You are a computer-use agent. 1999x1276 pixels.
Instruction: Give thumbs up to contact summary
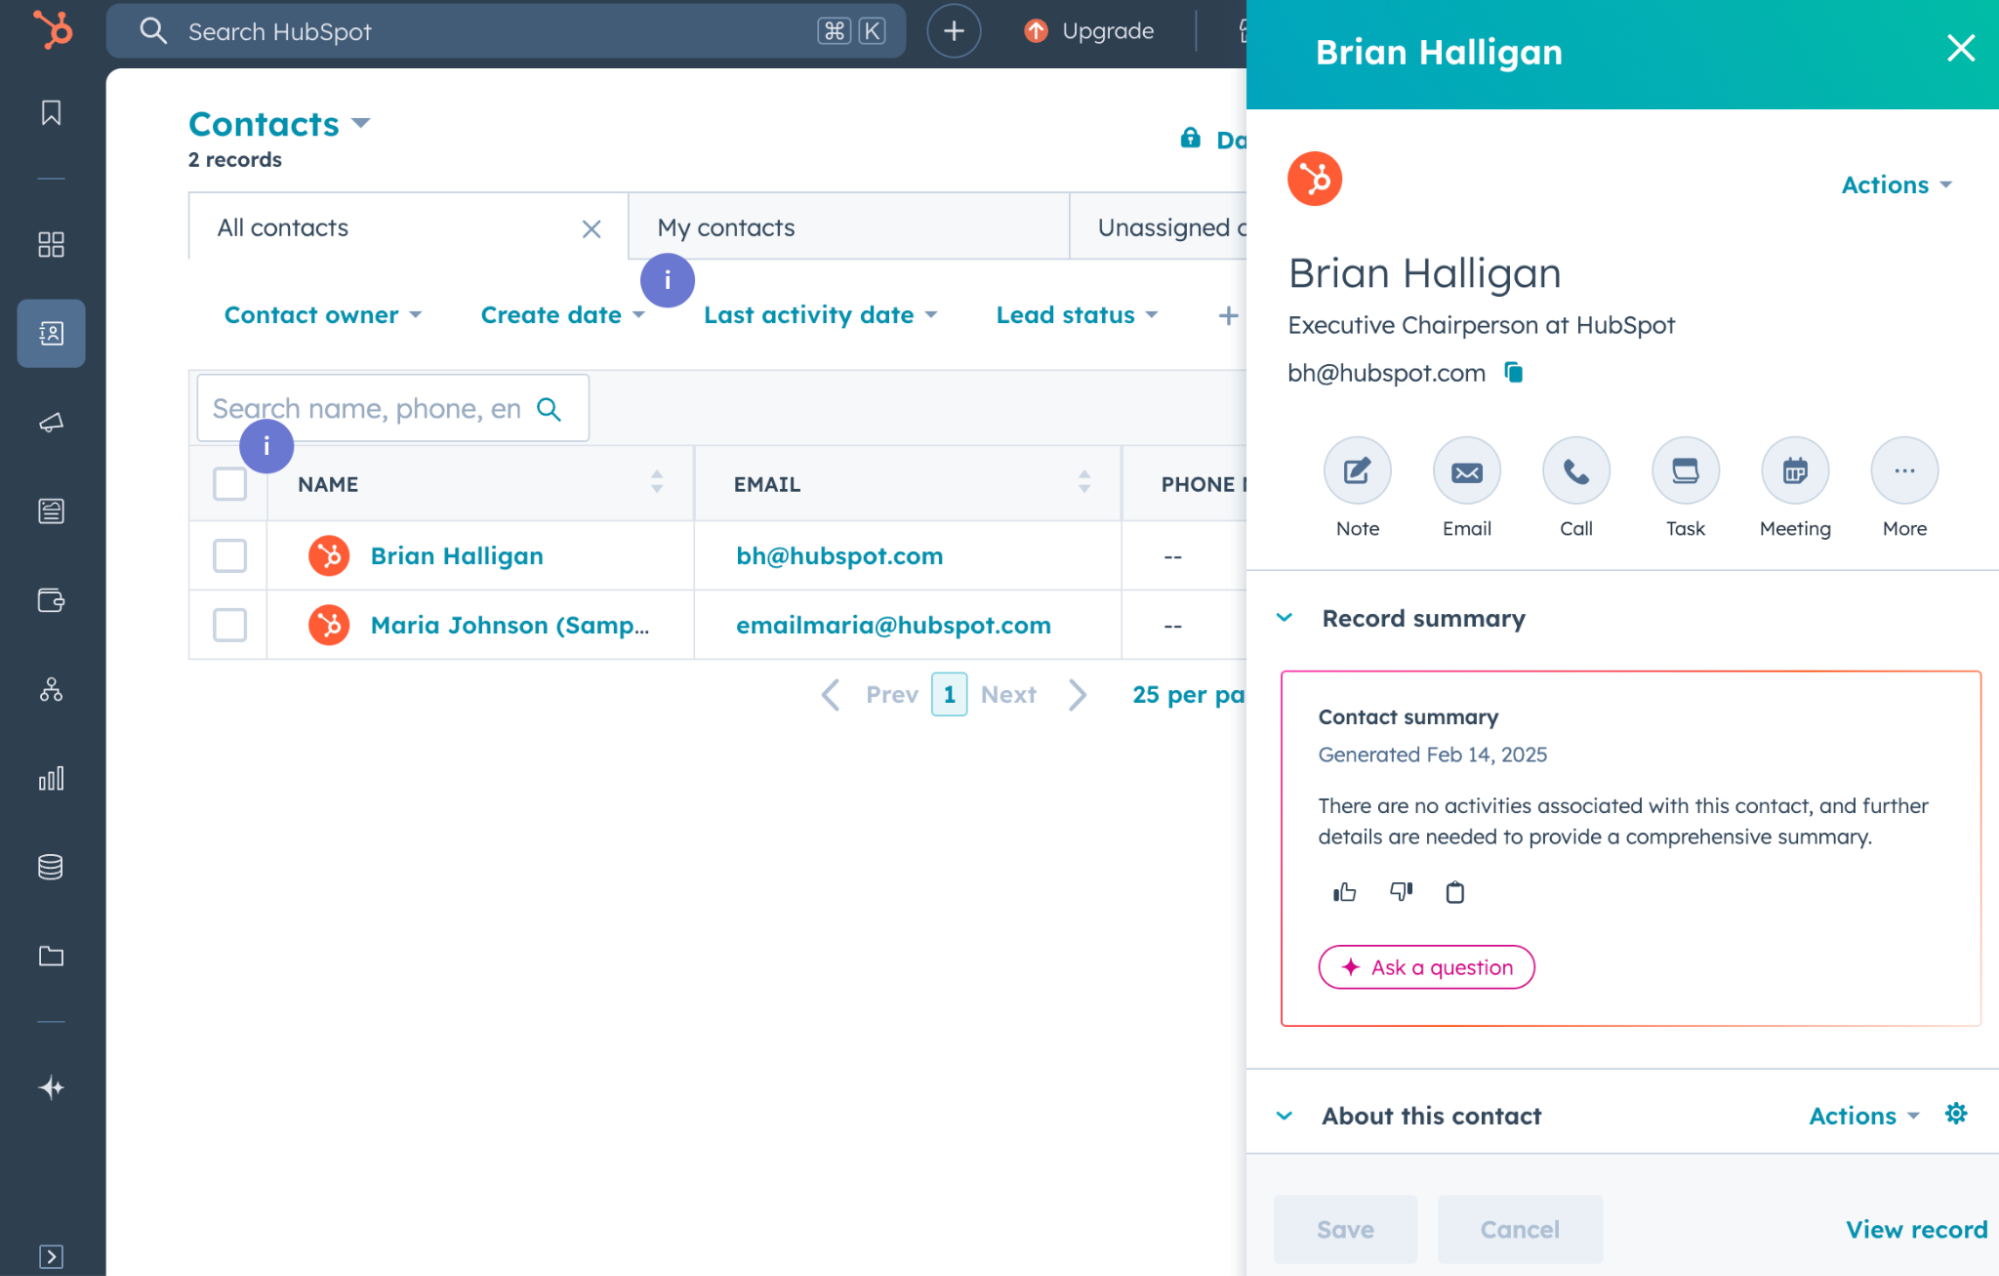point(1344,892)
